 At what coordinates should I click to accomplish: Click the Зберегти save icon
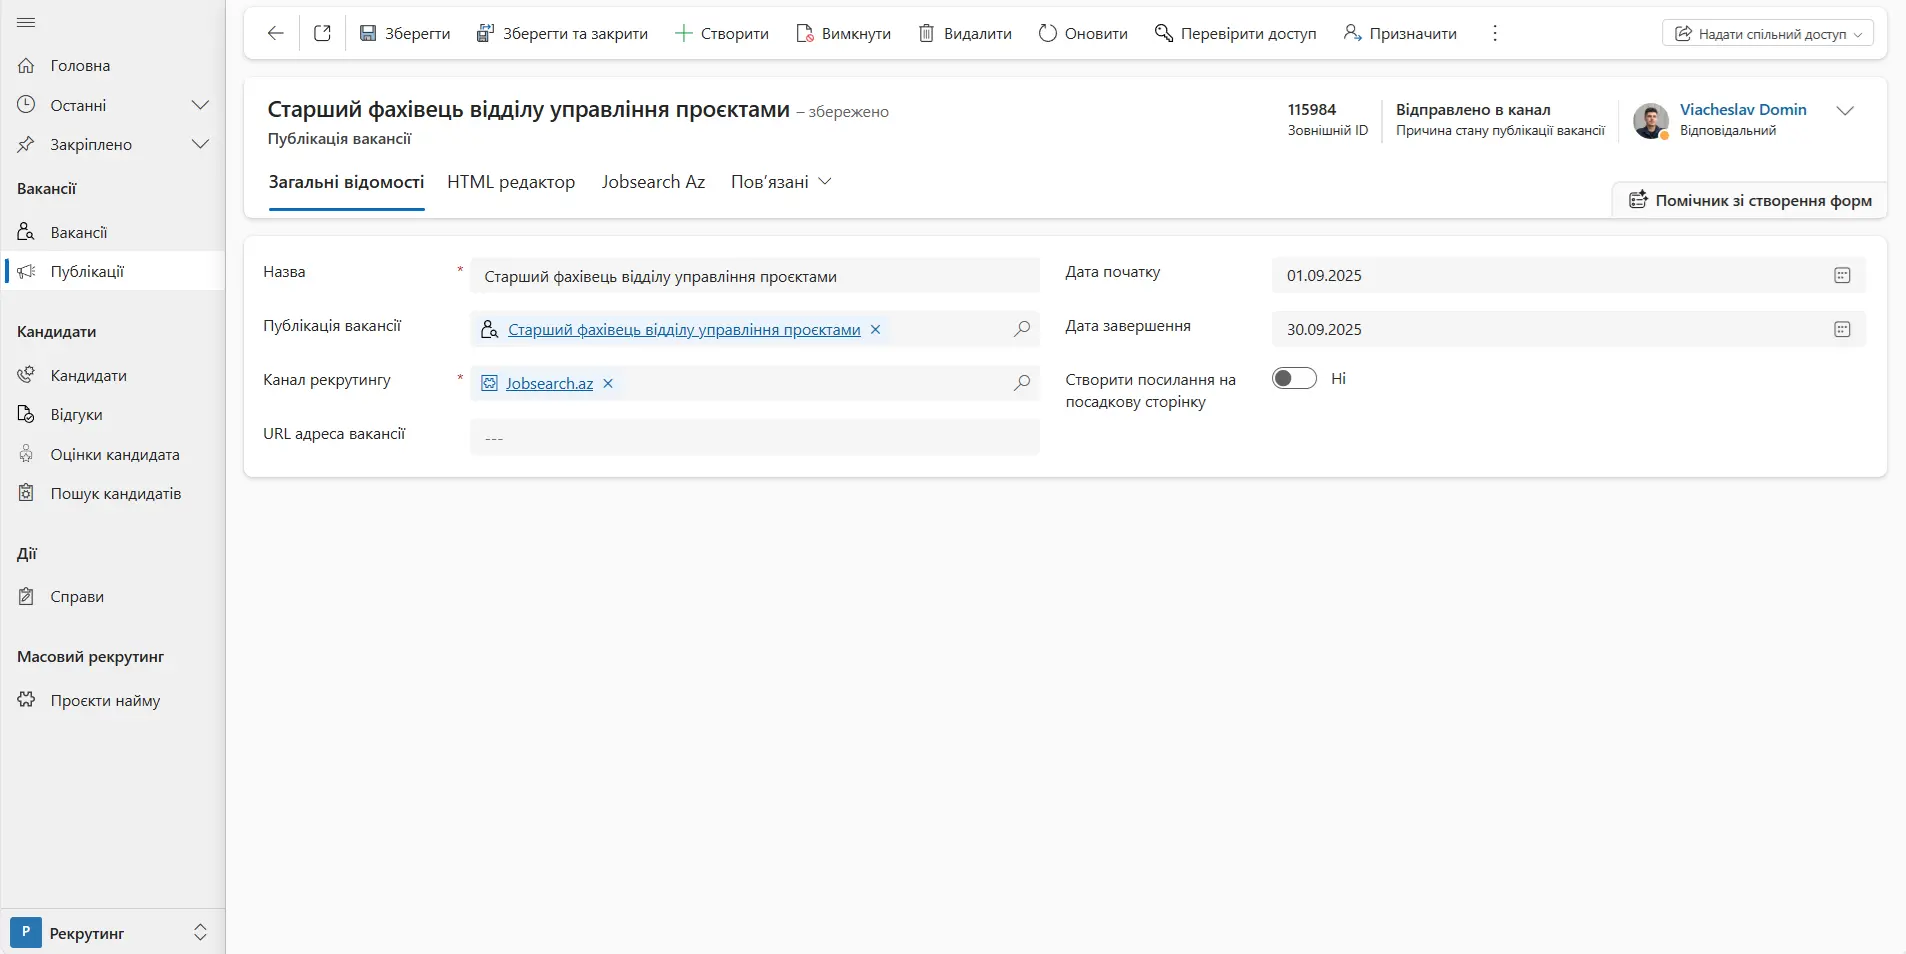click(369, 32)
